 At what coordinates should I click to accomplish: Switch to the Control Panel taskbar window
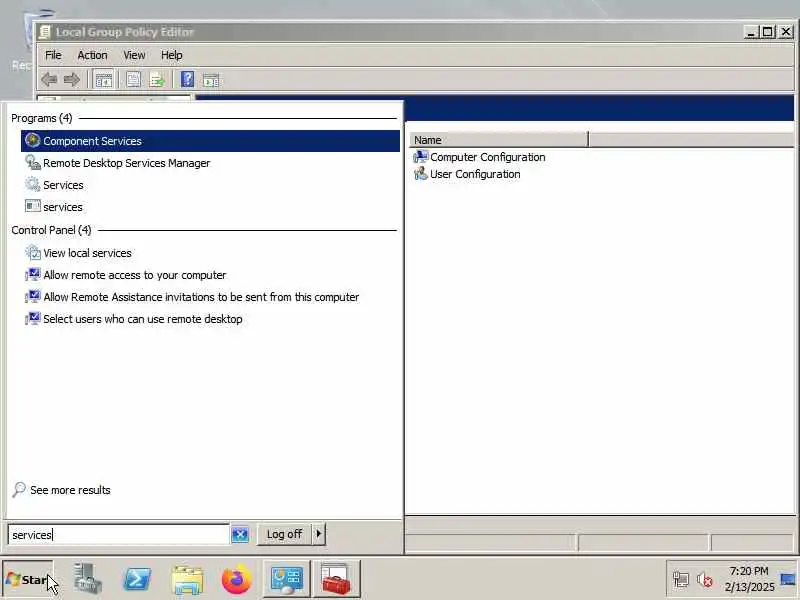tap(286, 579)
